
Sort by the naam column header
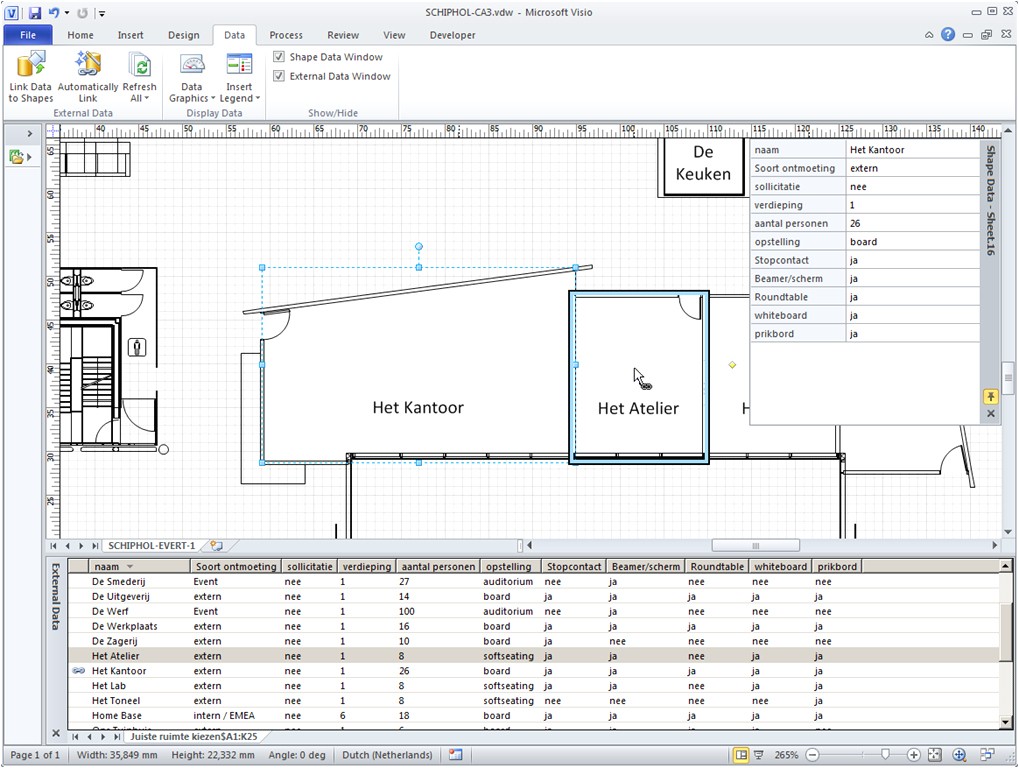(x=106, y=566)
